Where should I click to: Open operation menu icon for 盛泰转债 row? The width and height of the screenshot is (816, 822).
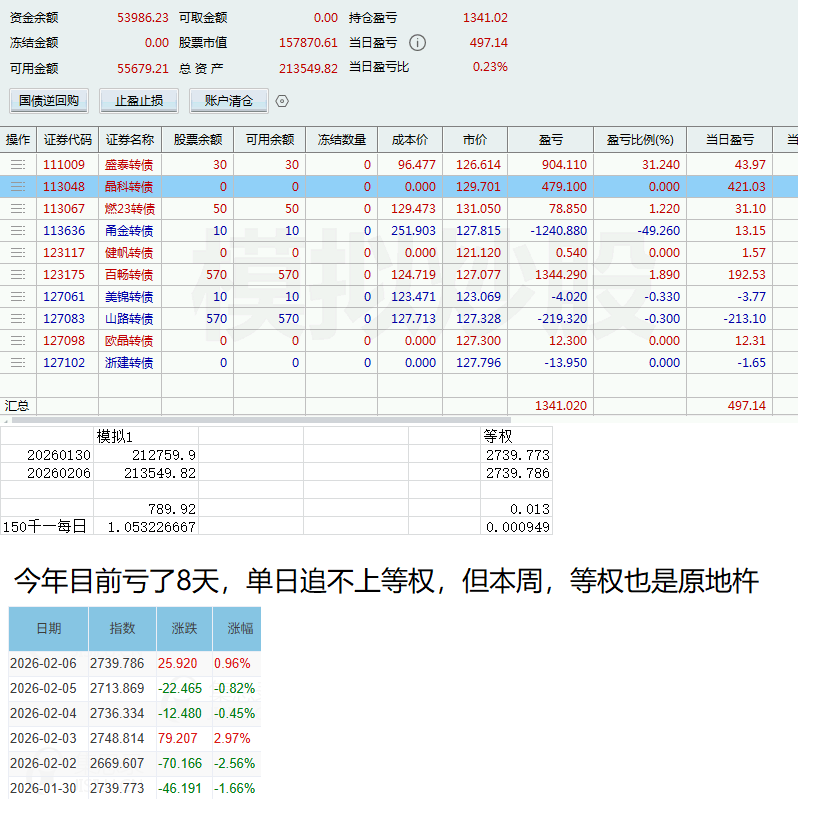[x=18, y=165]
